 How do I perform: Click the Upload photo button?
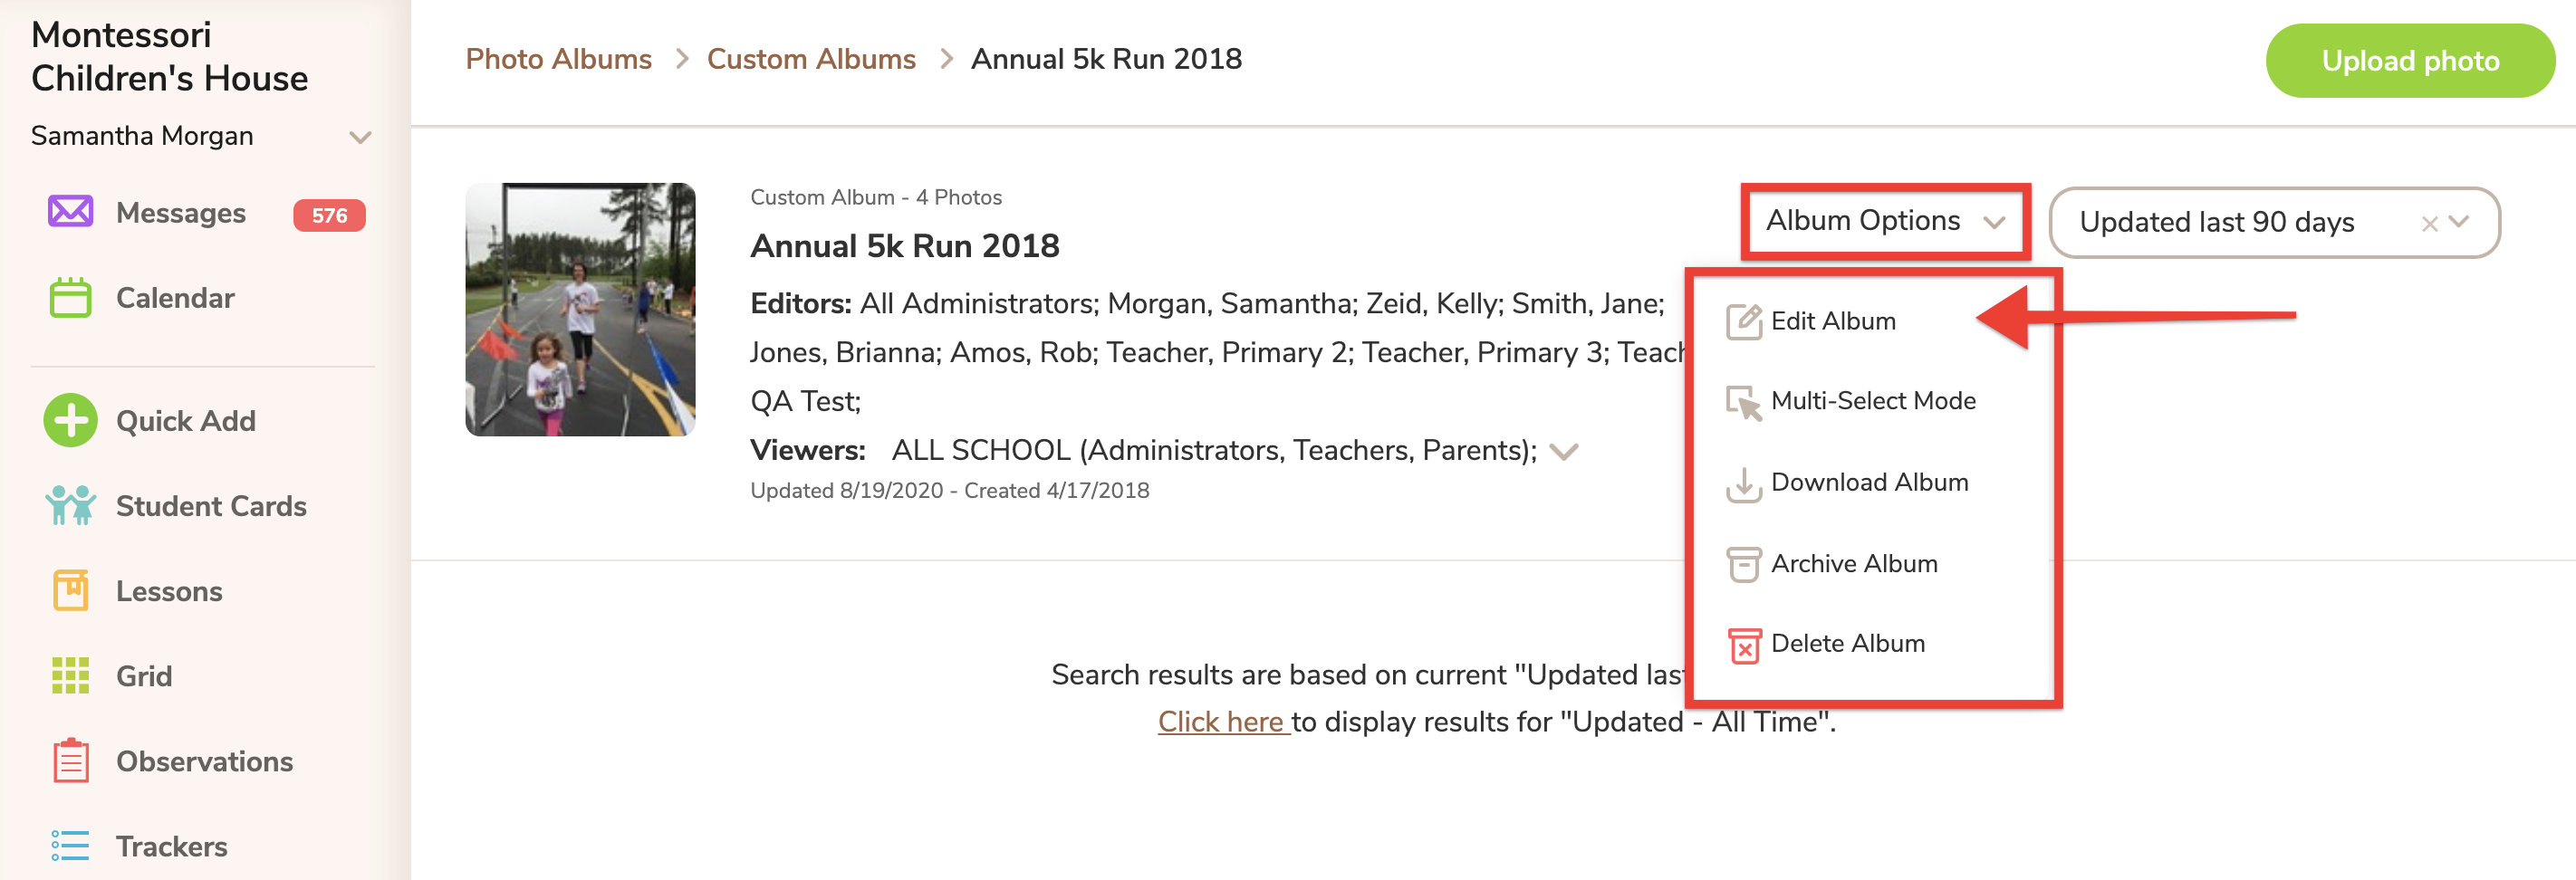pyautogui.click(x=2410, y=61)
